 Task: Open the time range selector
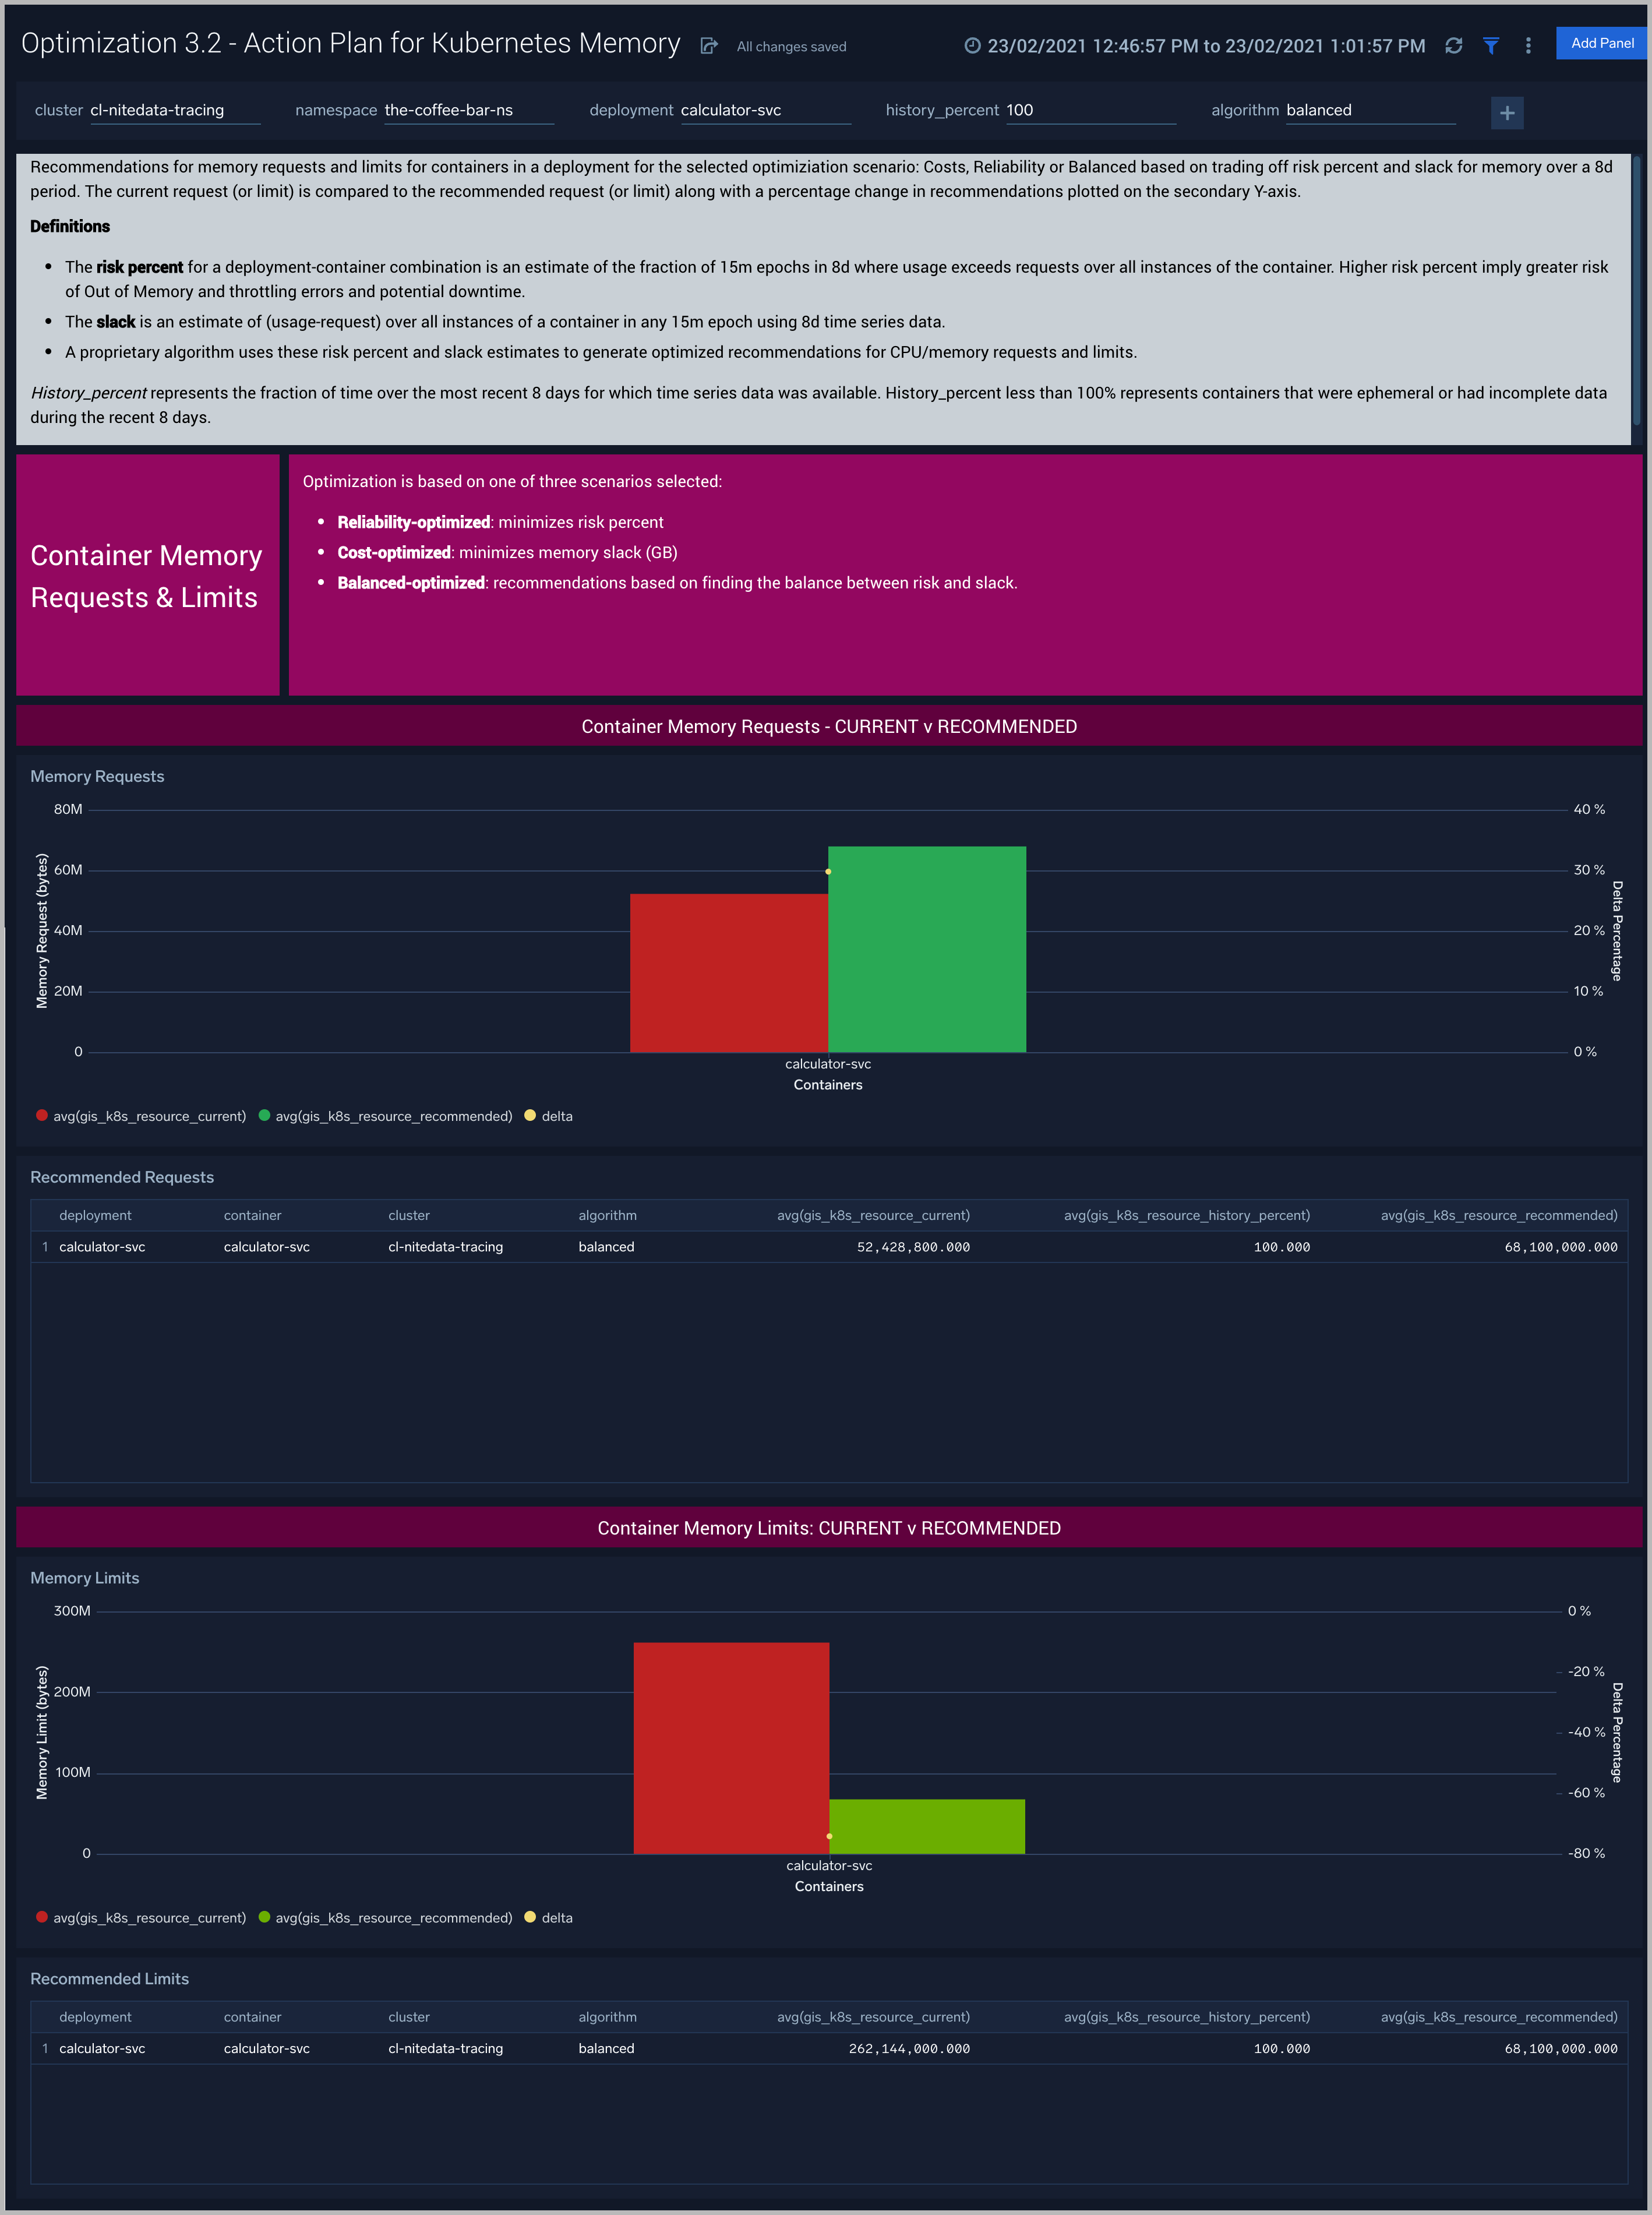click(1205, 46)
